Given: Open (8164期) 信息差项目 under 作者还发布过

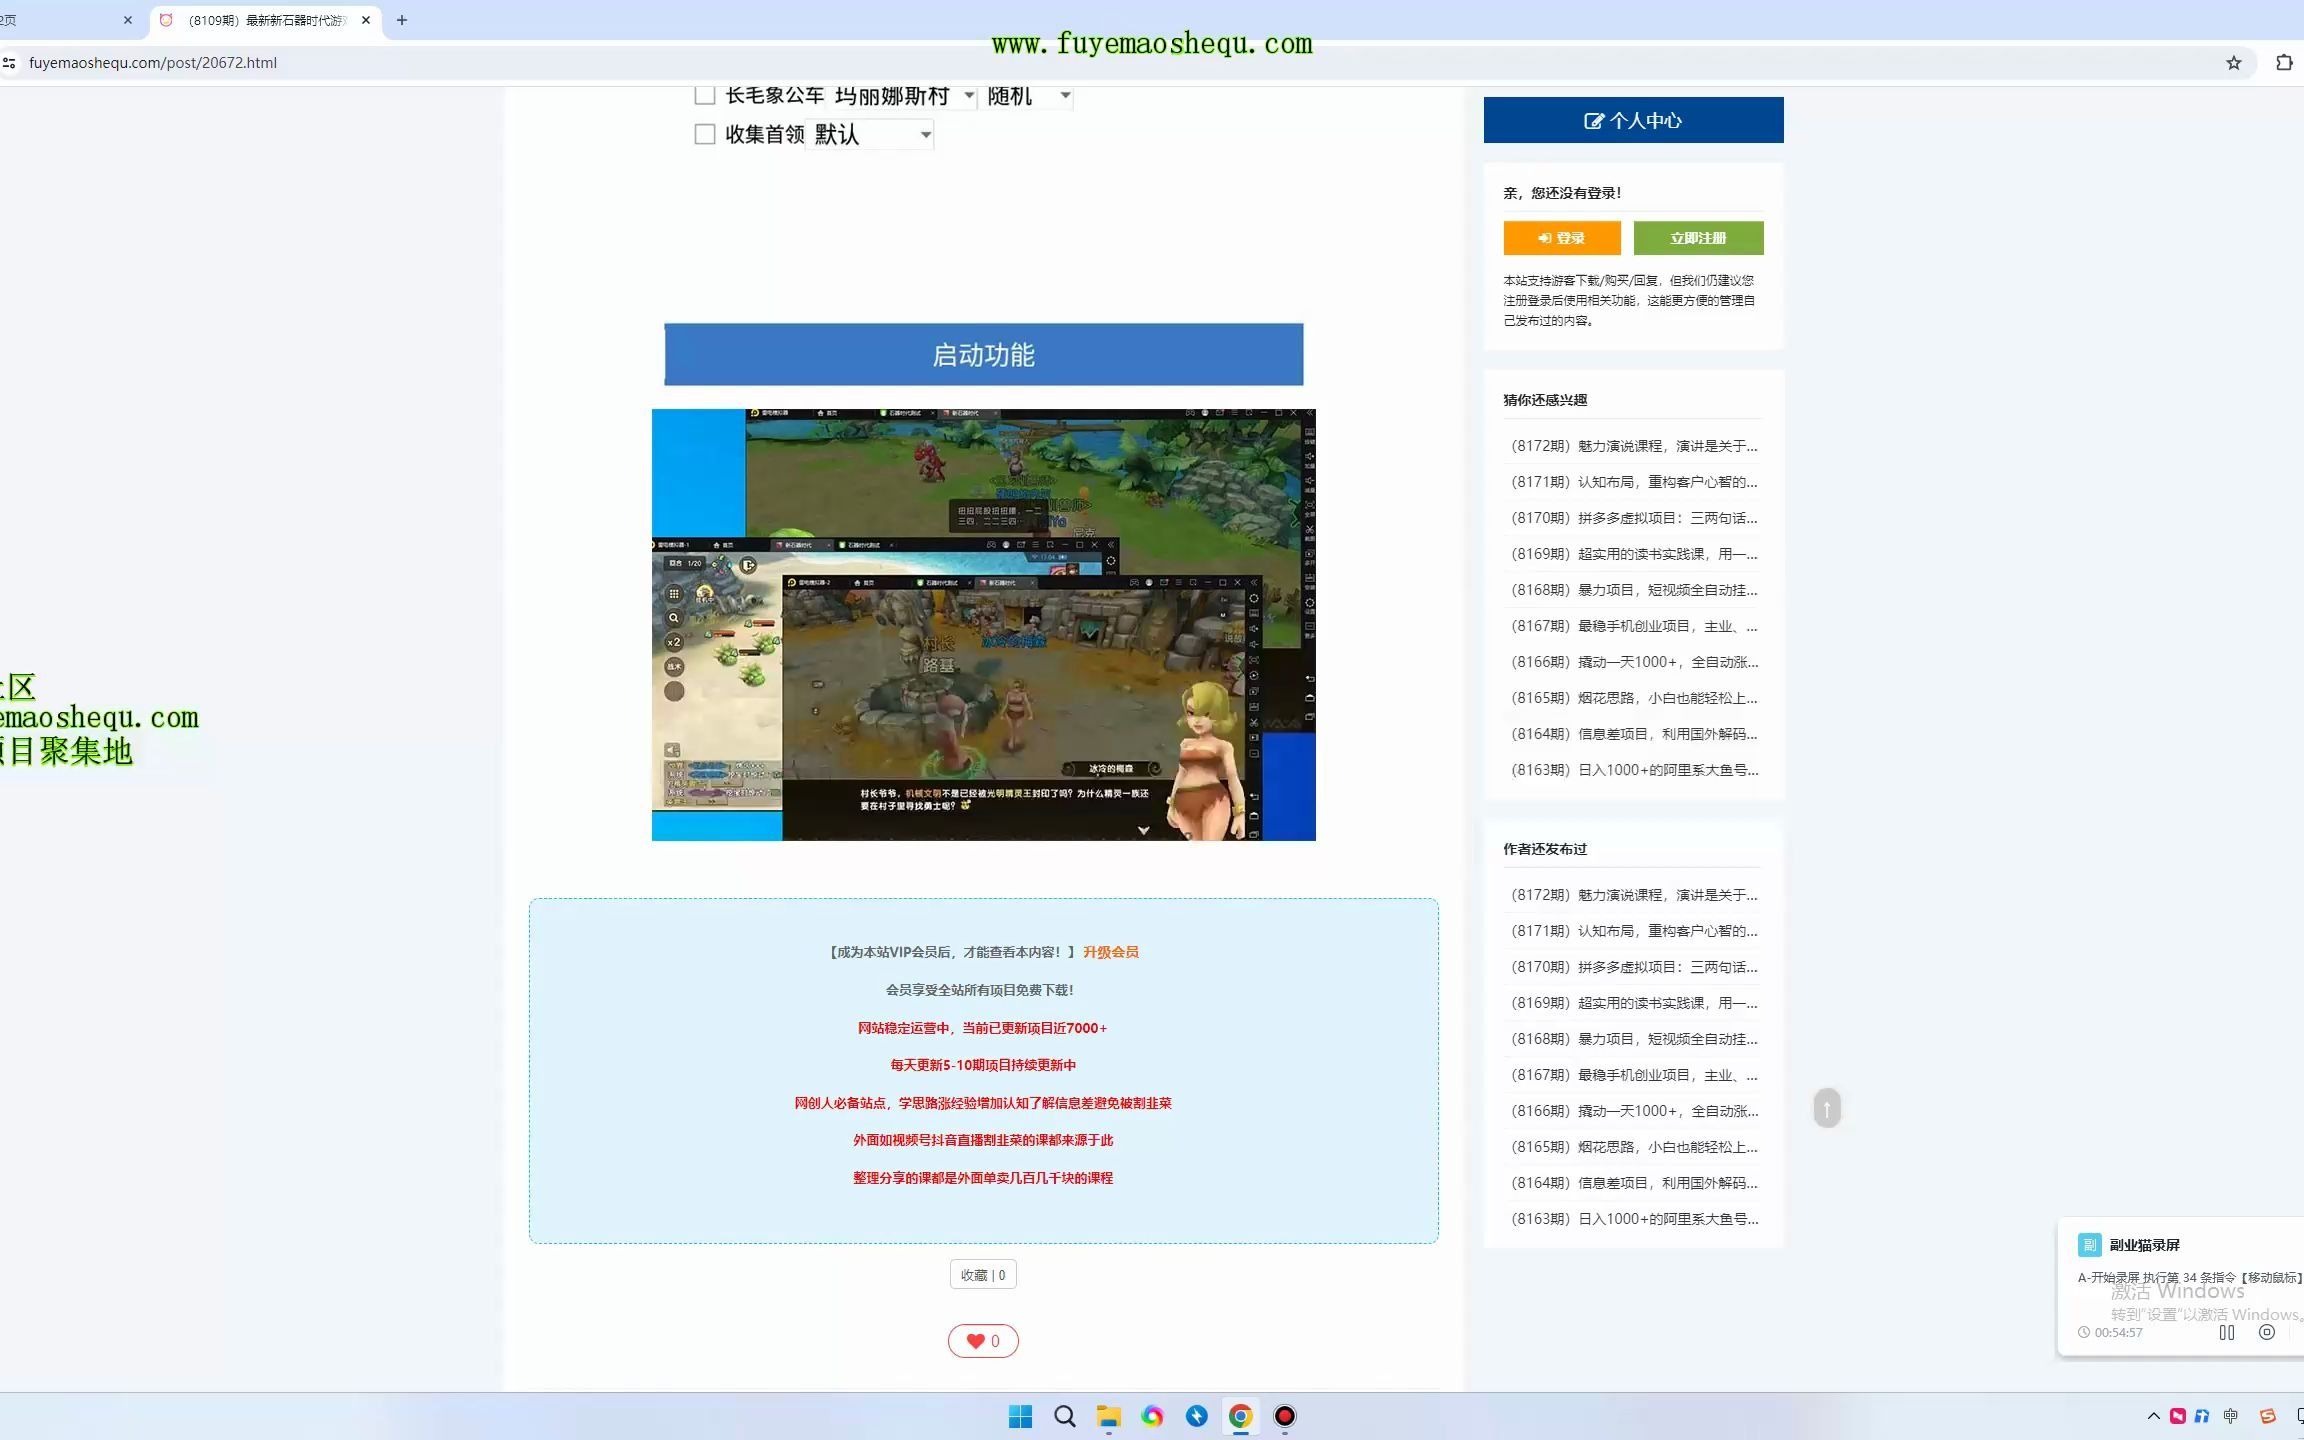Looking at the screenshot, I should pyautogui.click(x=1634, y=1183).
